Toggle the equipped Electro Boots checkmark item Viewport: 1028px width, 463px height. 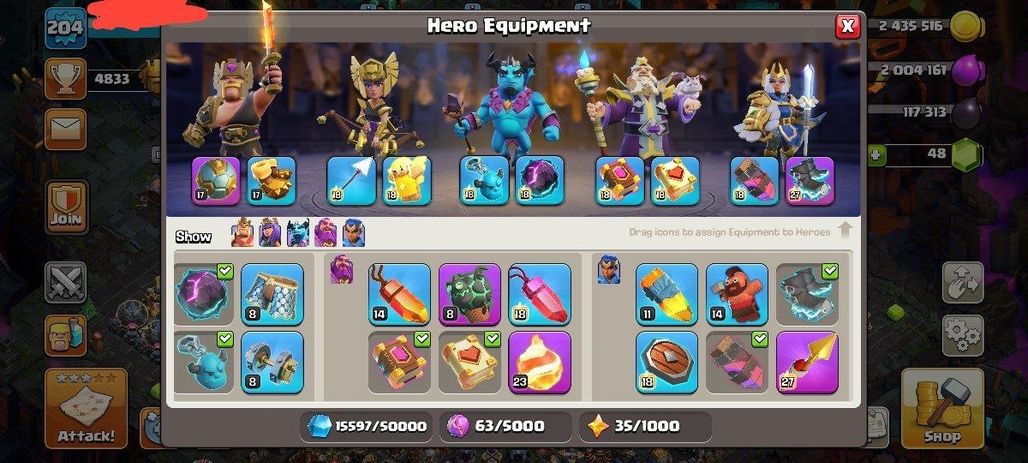pyautogui.click(x=807, y=294)
